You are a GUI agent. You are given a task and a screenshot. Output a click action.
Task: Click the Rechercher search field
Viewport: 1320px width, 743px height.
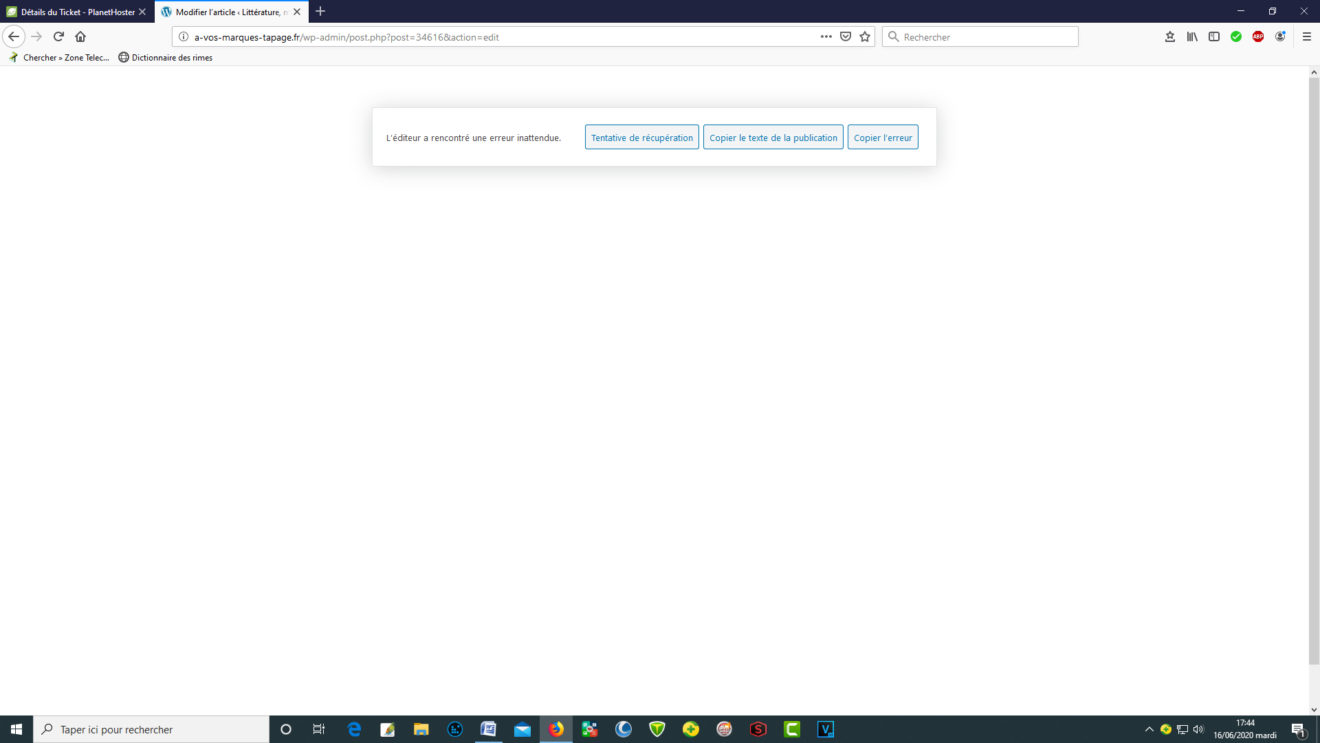[980, 37]
